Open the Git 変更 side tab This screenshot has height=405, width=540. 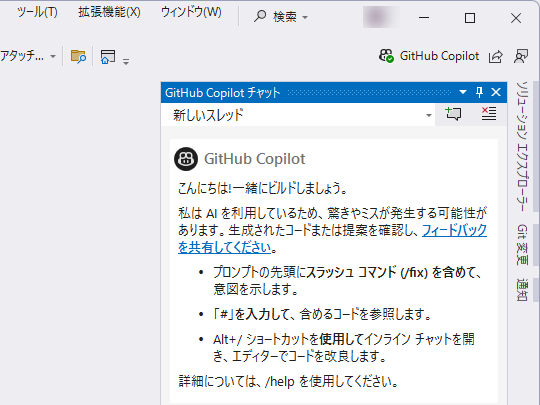pos(522,245)
